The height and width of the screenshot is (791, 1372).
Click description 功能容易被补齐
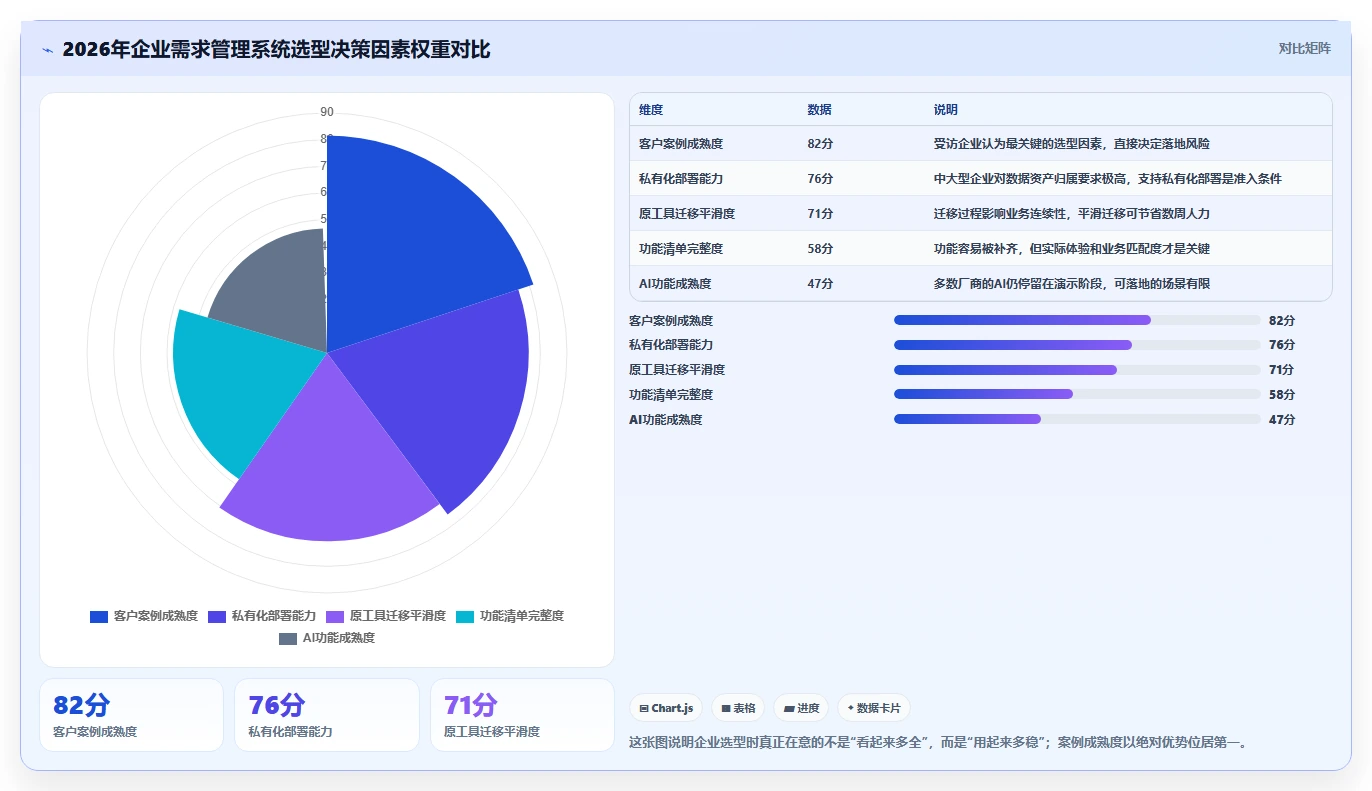point(1072,249)
